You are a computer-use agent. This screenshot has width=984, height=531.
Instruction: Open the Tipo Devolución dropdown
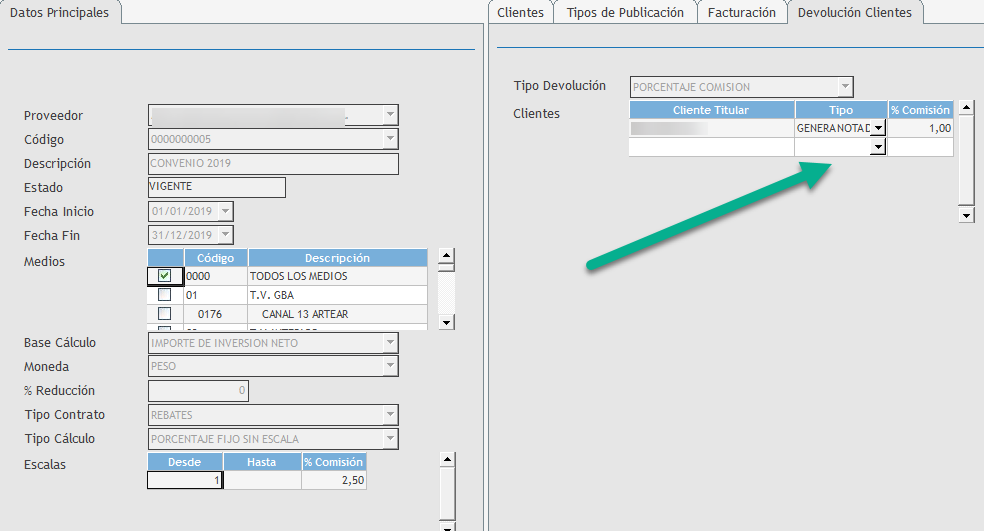(845, 87)
